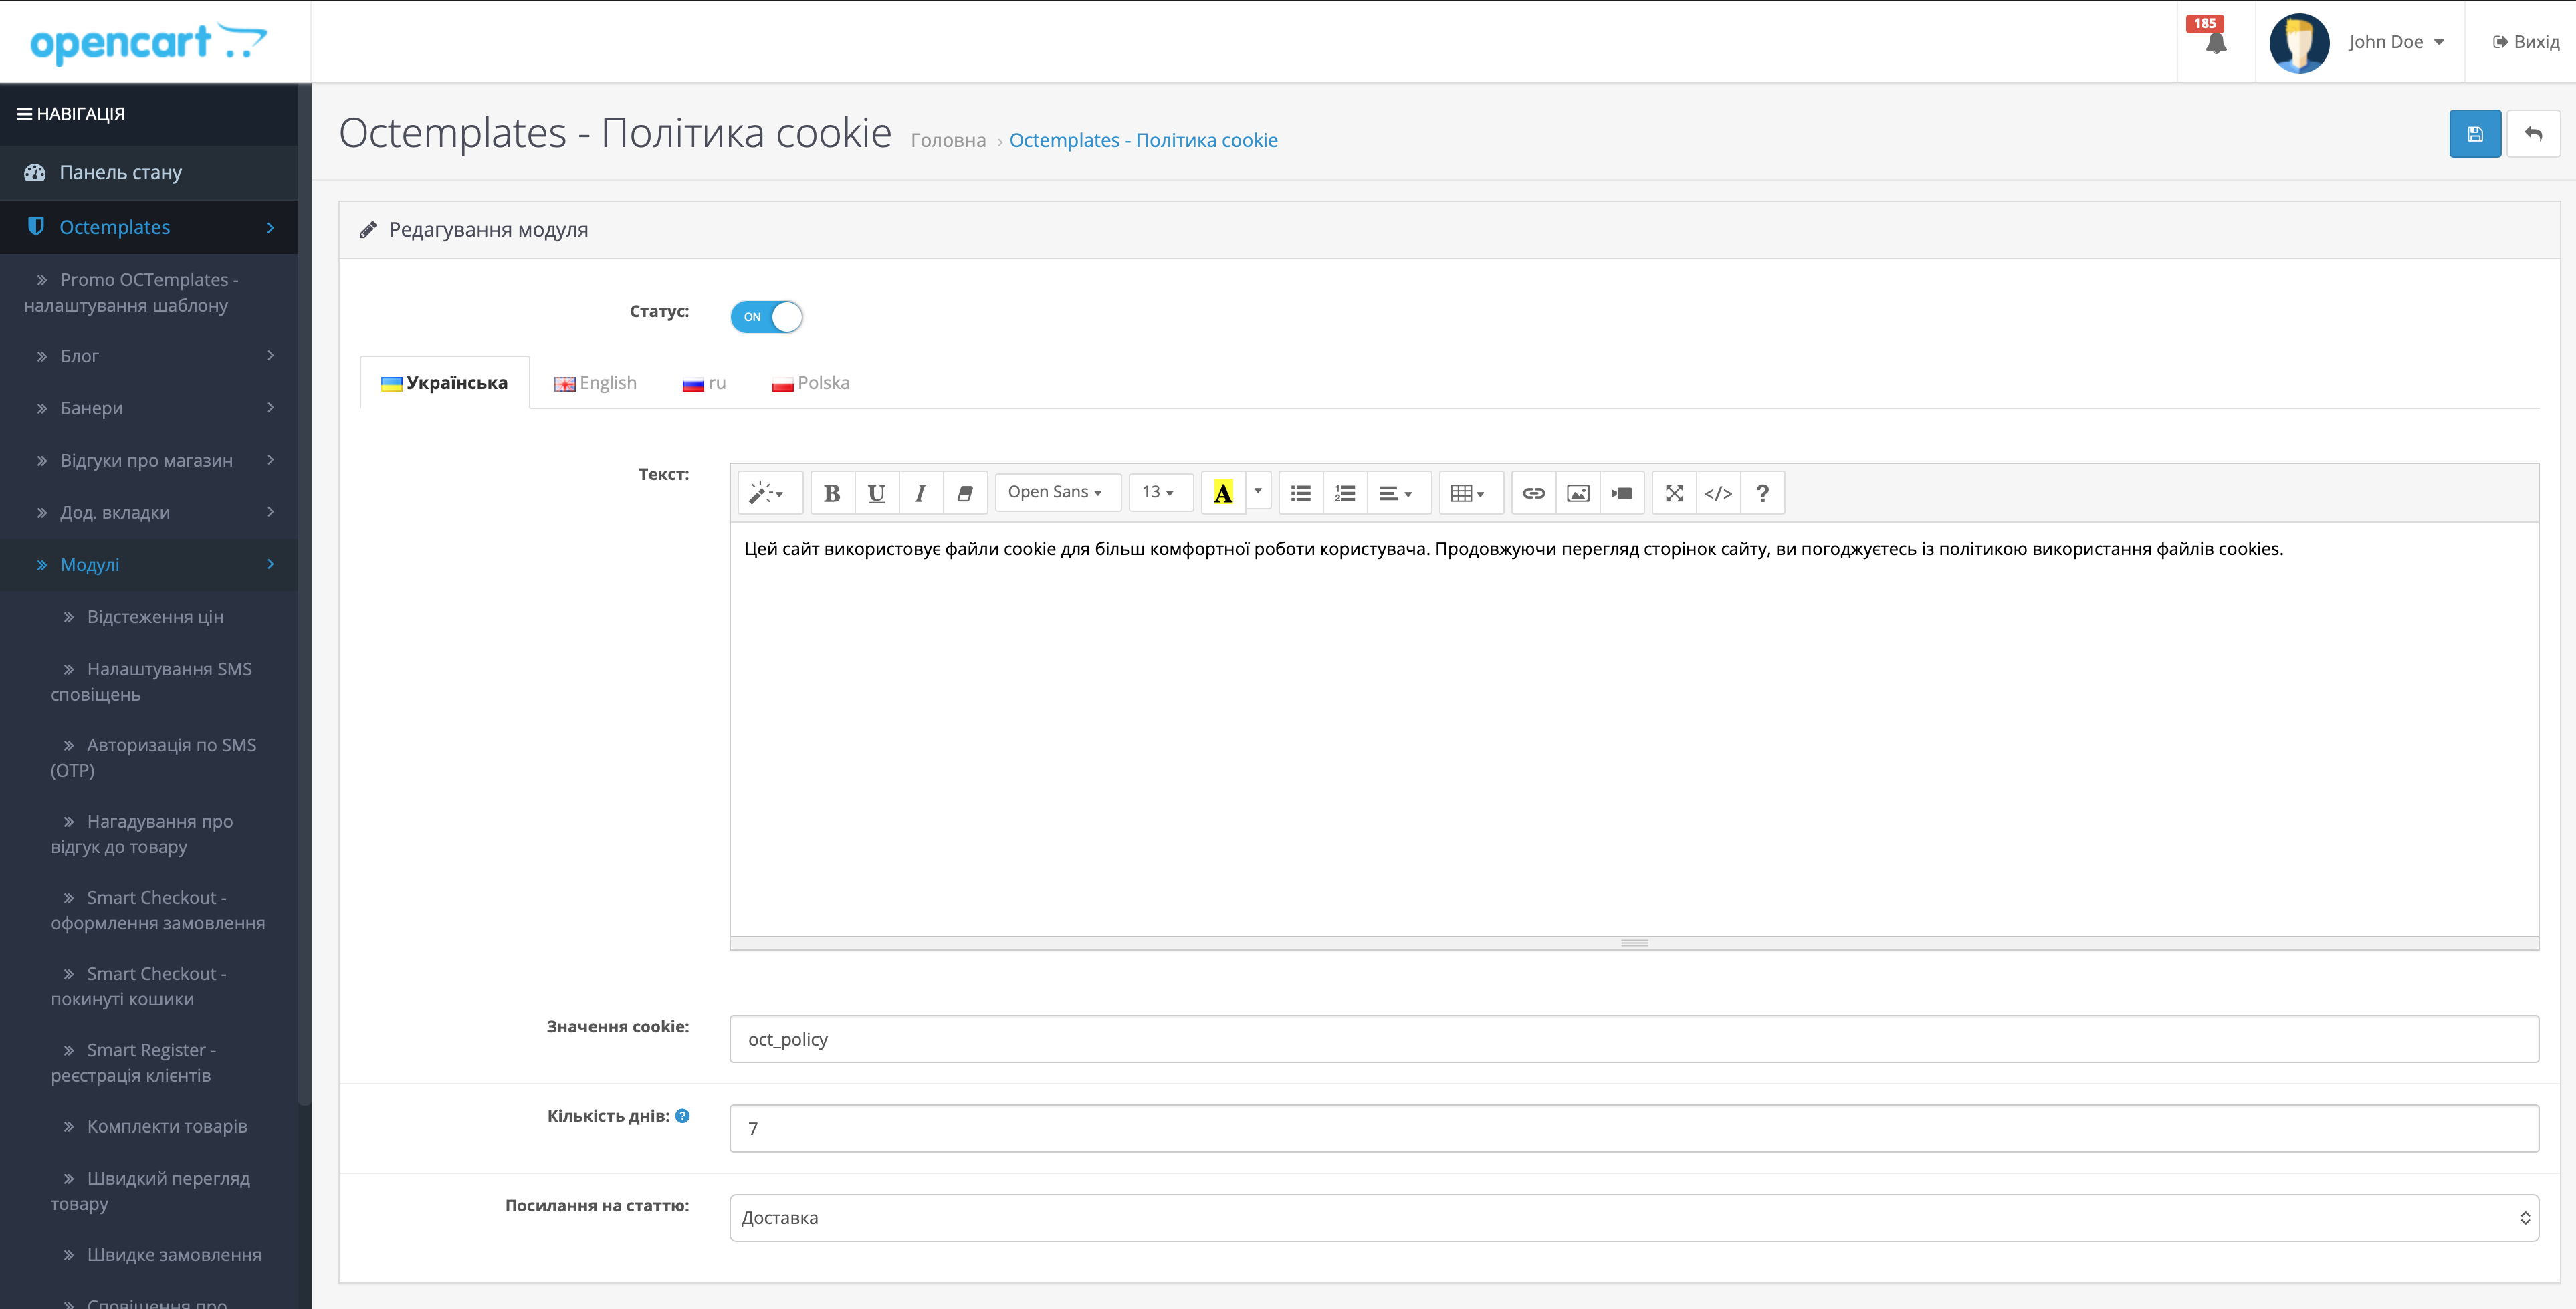The height and width of the screenshot is (1309, 2576).
Task: Toggle underline formatting in editor
Action: click(876, 493)
